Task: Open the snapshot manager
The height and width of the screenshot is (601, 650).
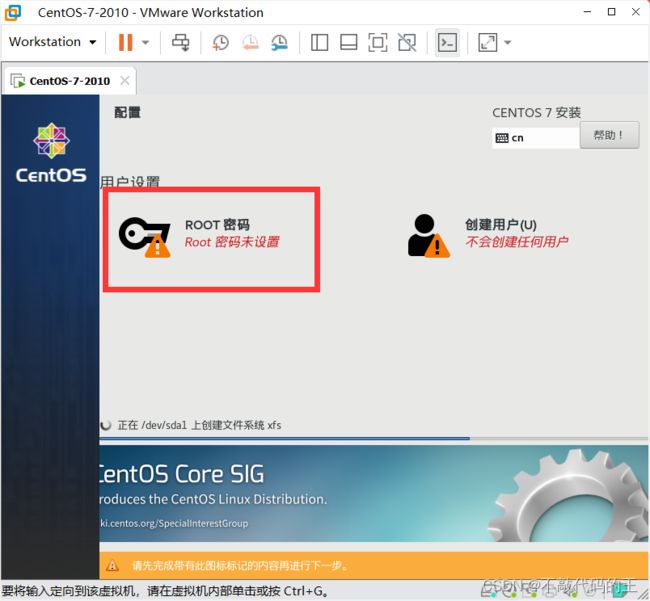Action: (x=280, y=42)
